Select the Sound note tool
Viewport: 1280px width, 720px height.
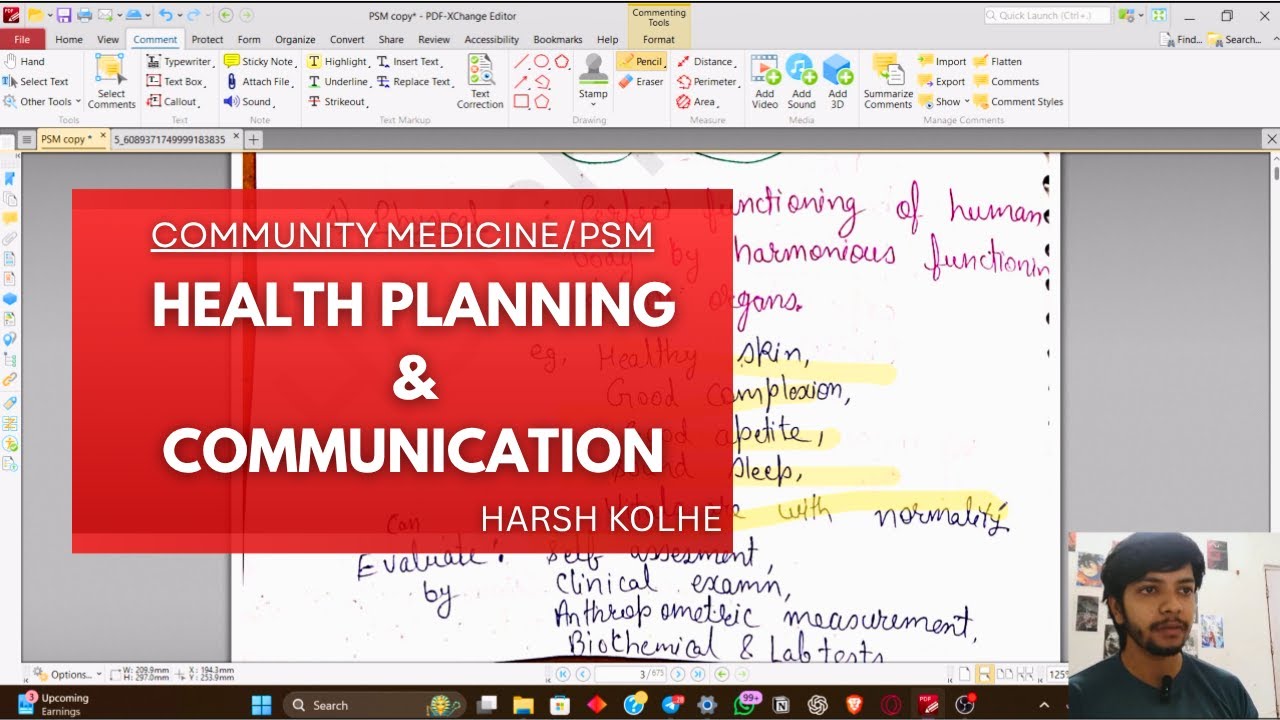coord(248,102)
